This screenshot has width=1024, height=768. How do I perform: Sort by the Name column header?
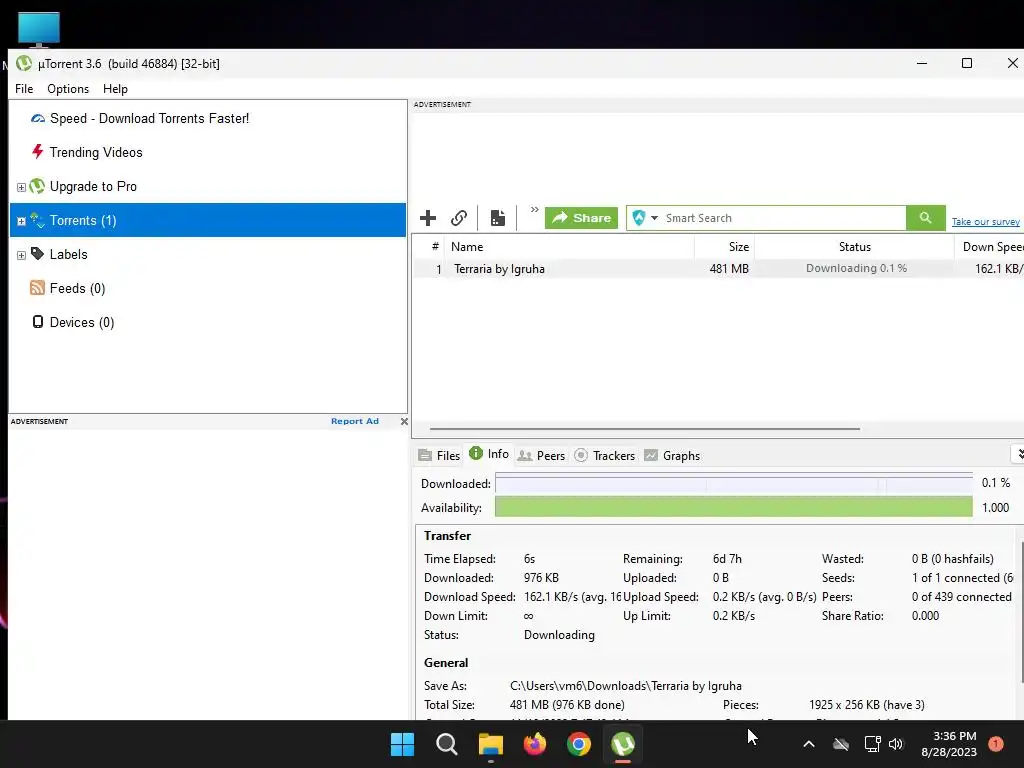point(569,247)
